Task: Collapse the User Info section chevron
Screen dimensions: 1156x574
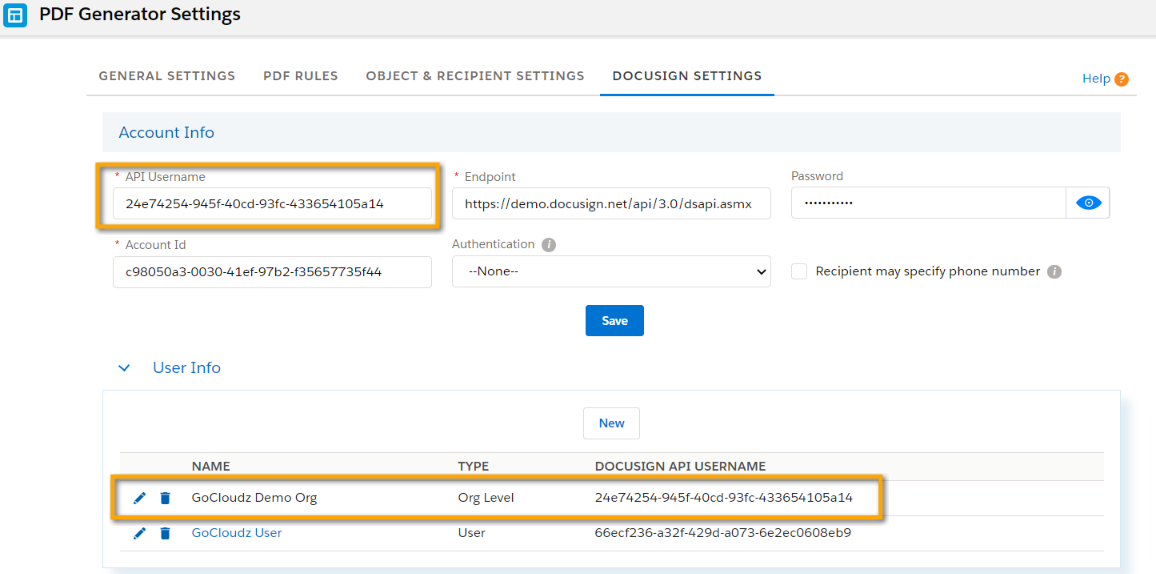Action: (125, 368)
